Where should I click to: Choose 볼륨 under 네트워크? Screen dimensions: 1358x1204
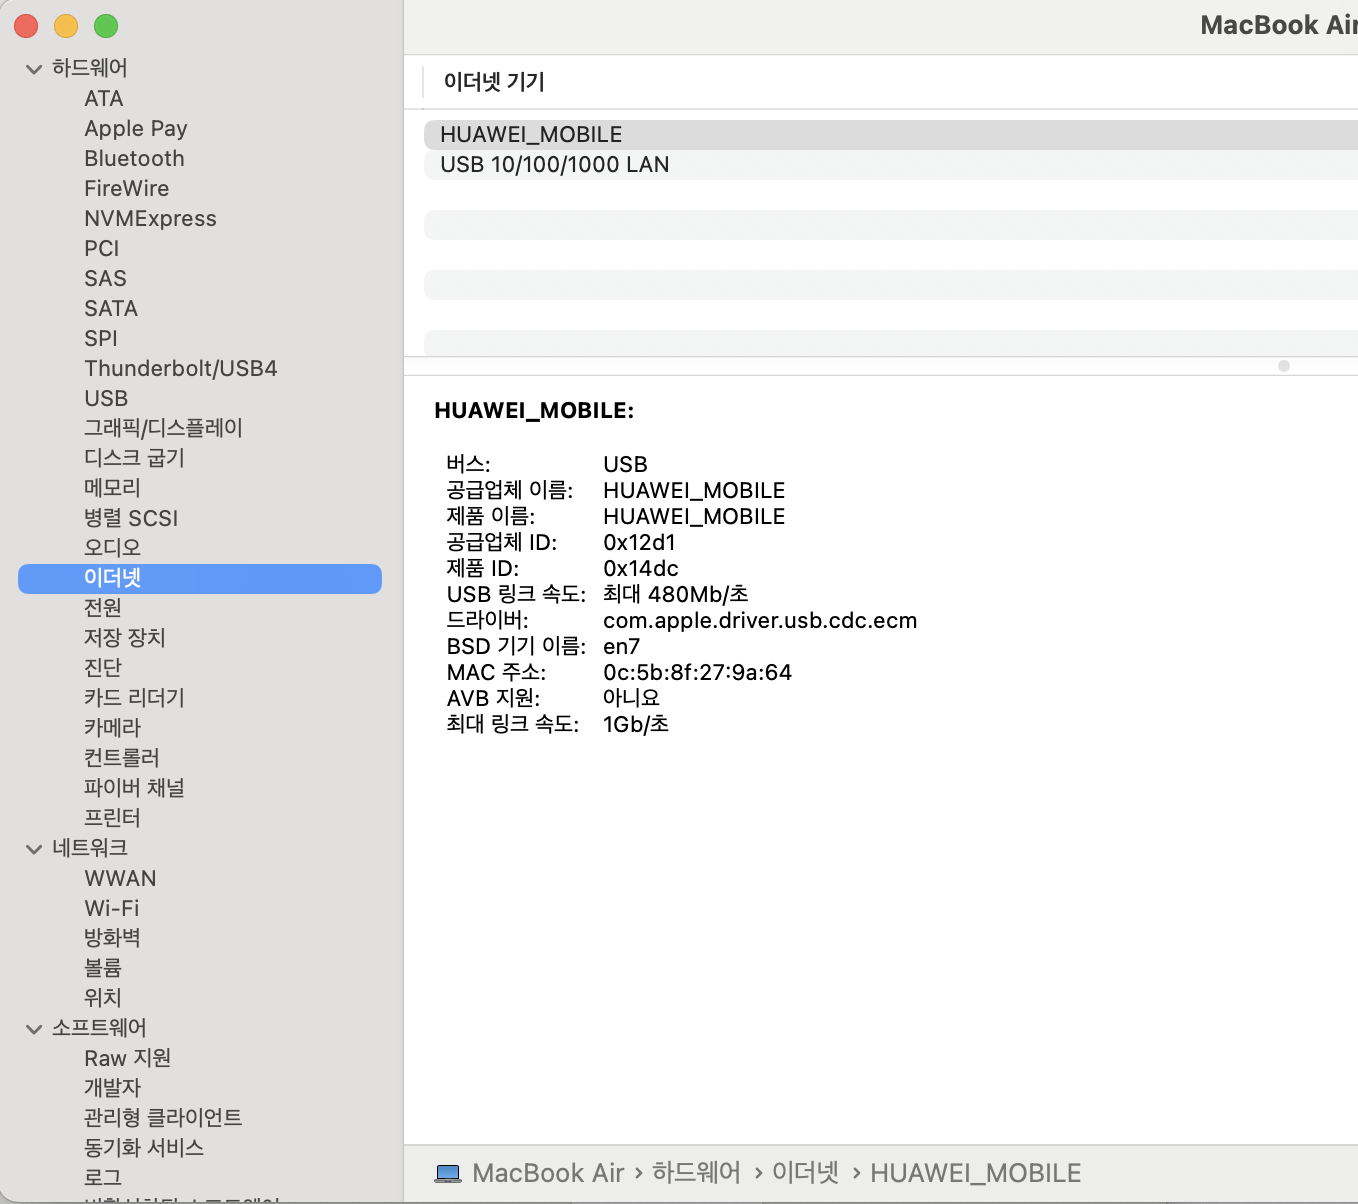click(103, 968)
